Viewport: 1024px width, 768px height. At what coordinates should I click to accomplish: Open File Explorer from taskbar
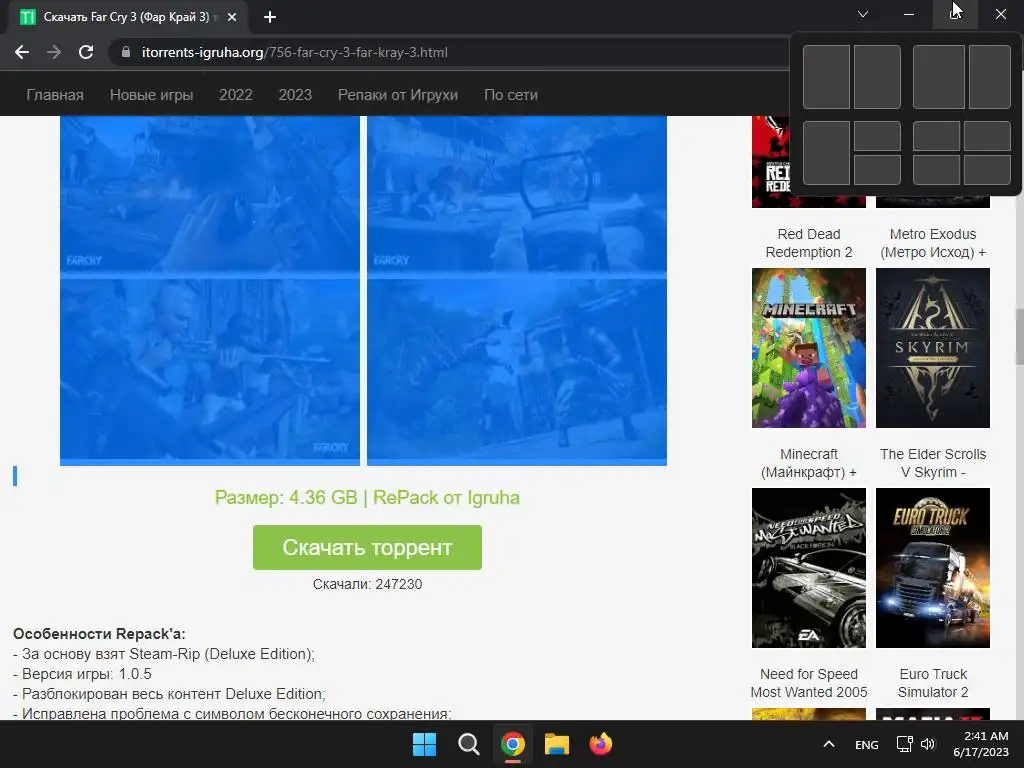pos(557,744)
